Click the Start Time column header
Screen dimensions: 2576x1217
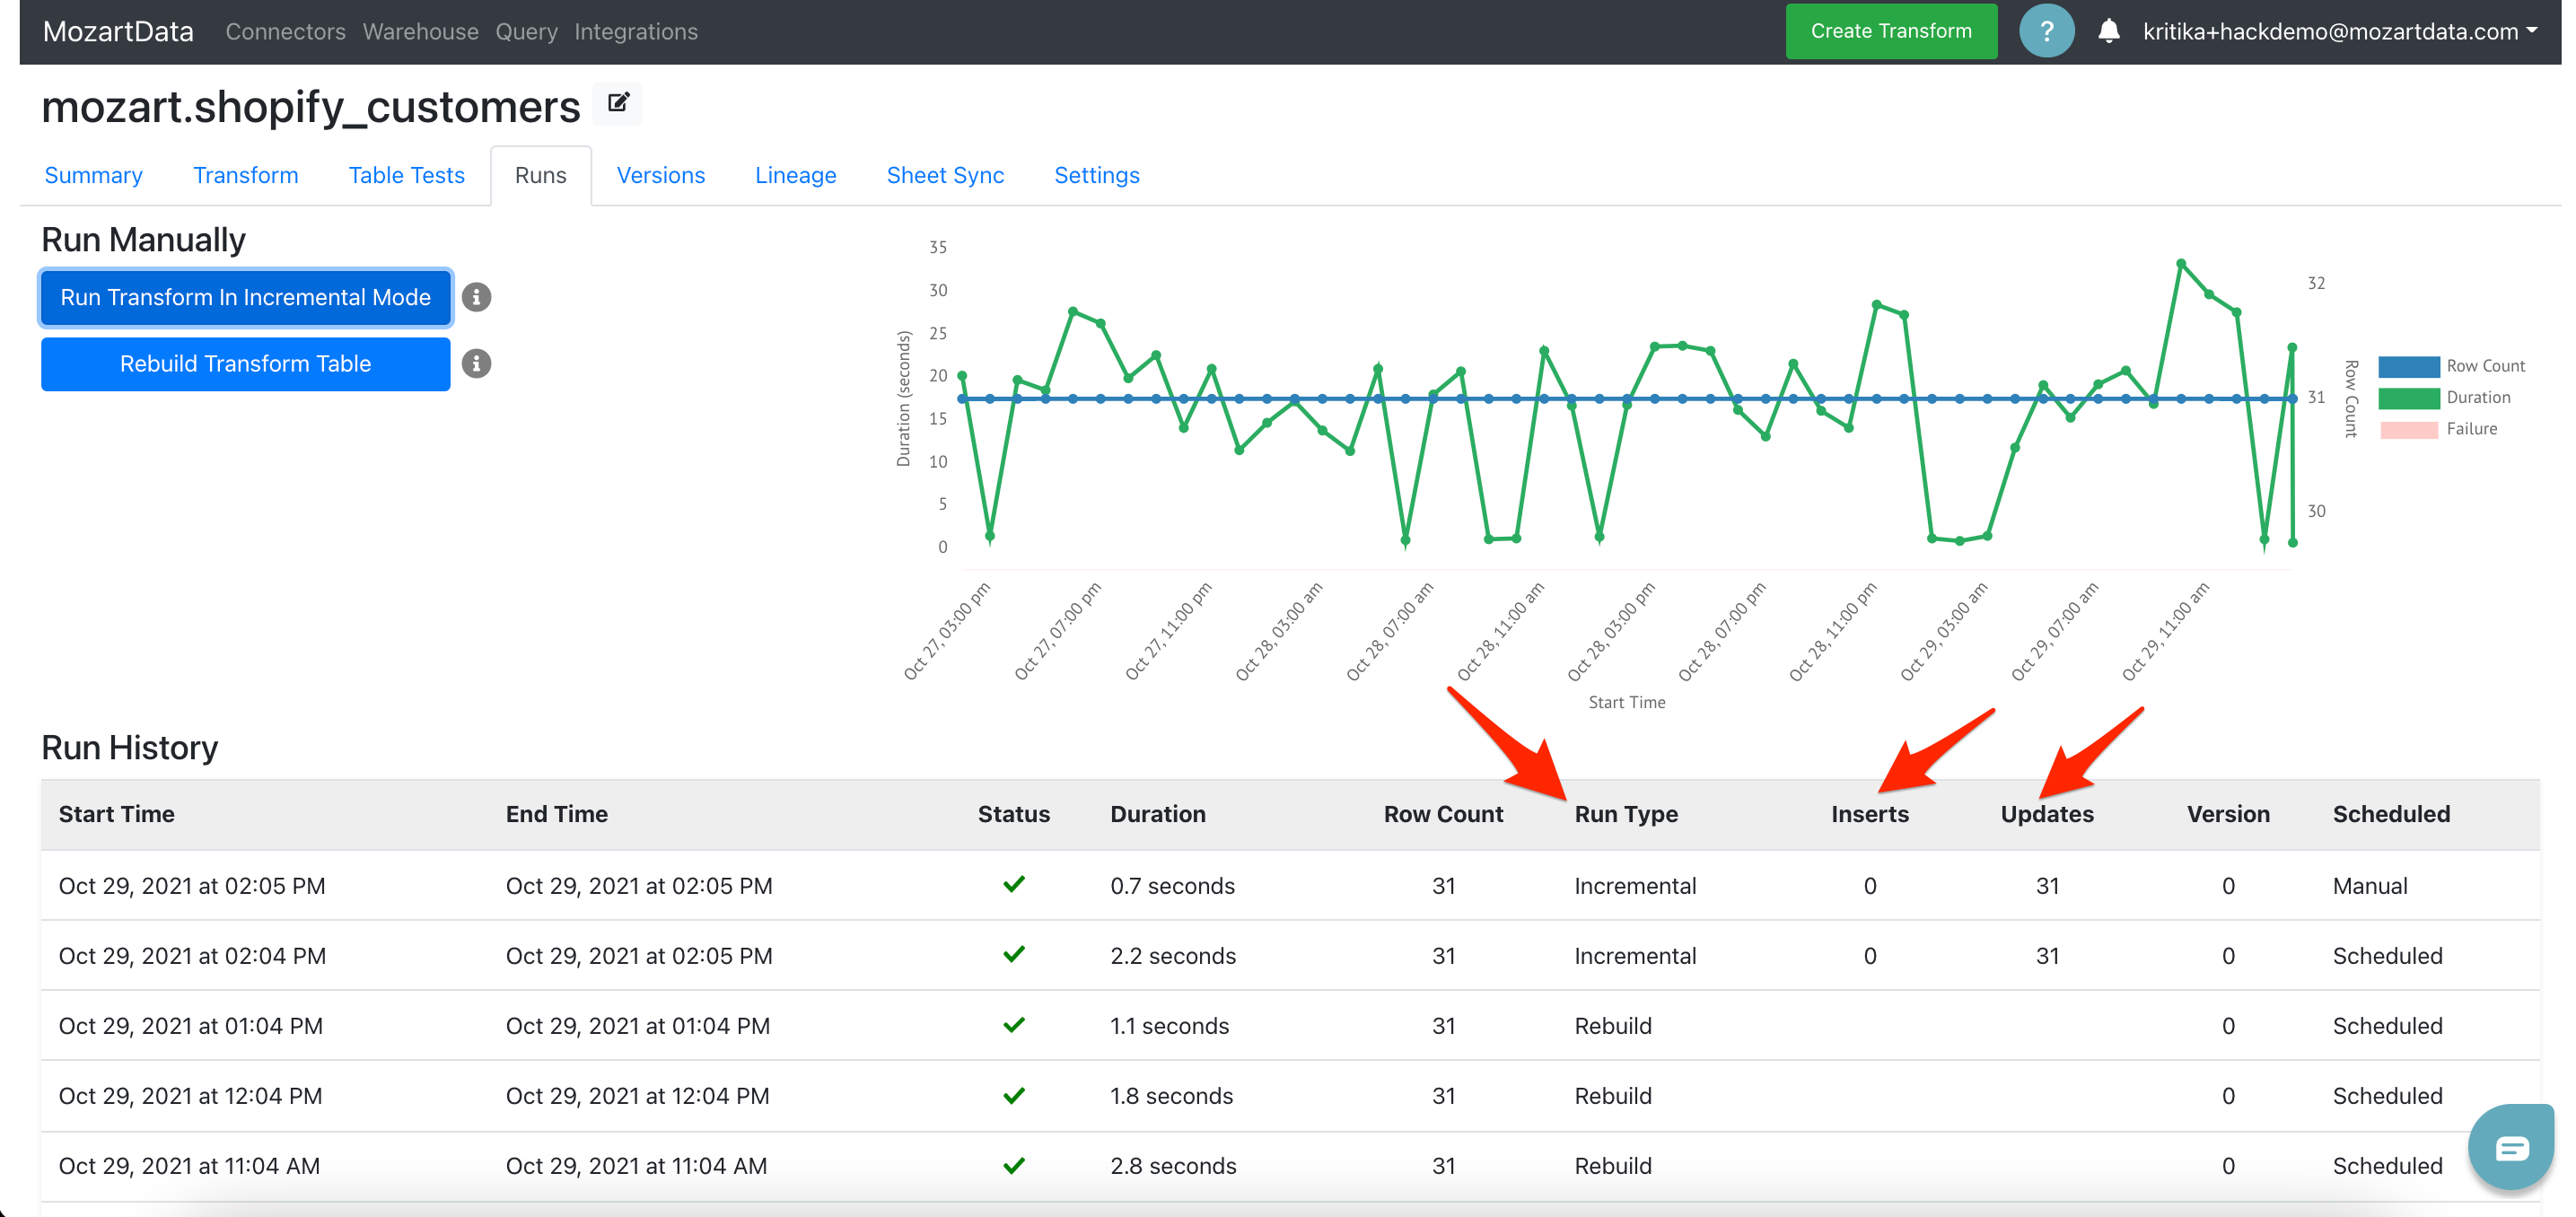point(116,814)
